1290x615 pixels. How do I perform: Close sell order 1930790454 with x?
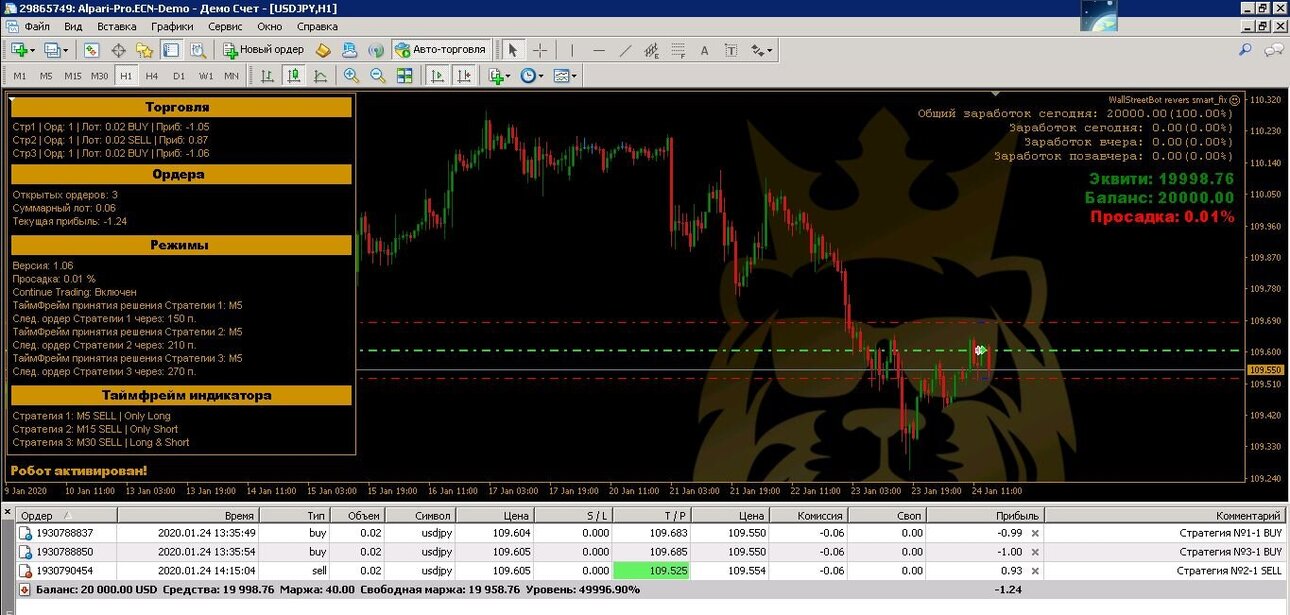1035,570
